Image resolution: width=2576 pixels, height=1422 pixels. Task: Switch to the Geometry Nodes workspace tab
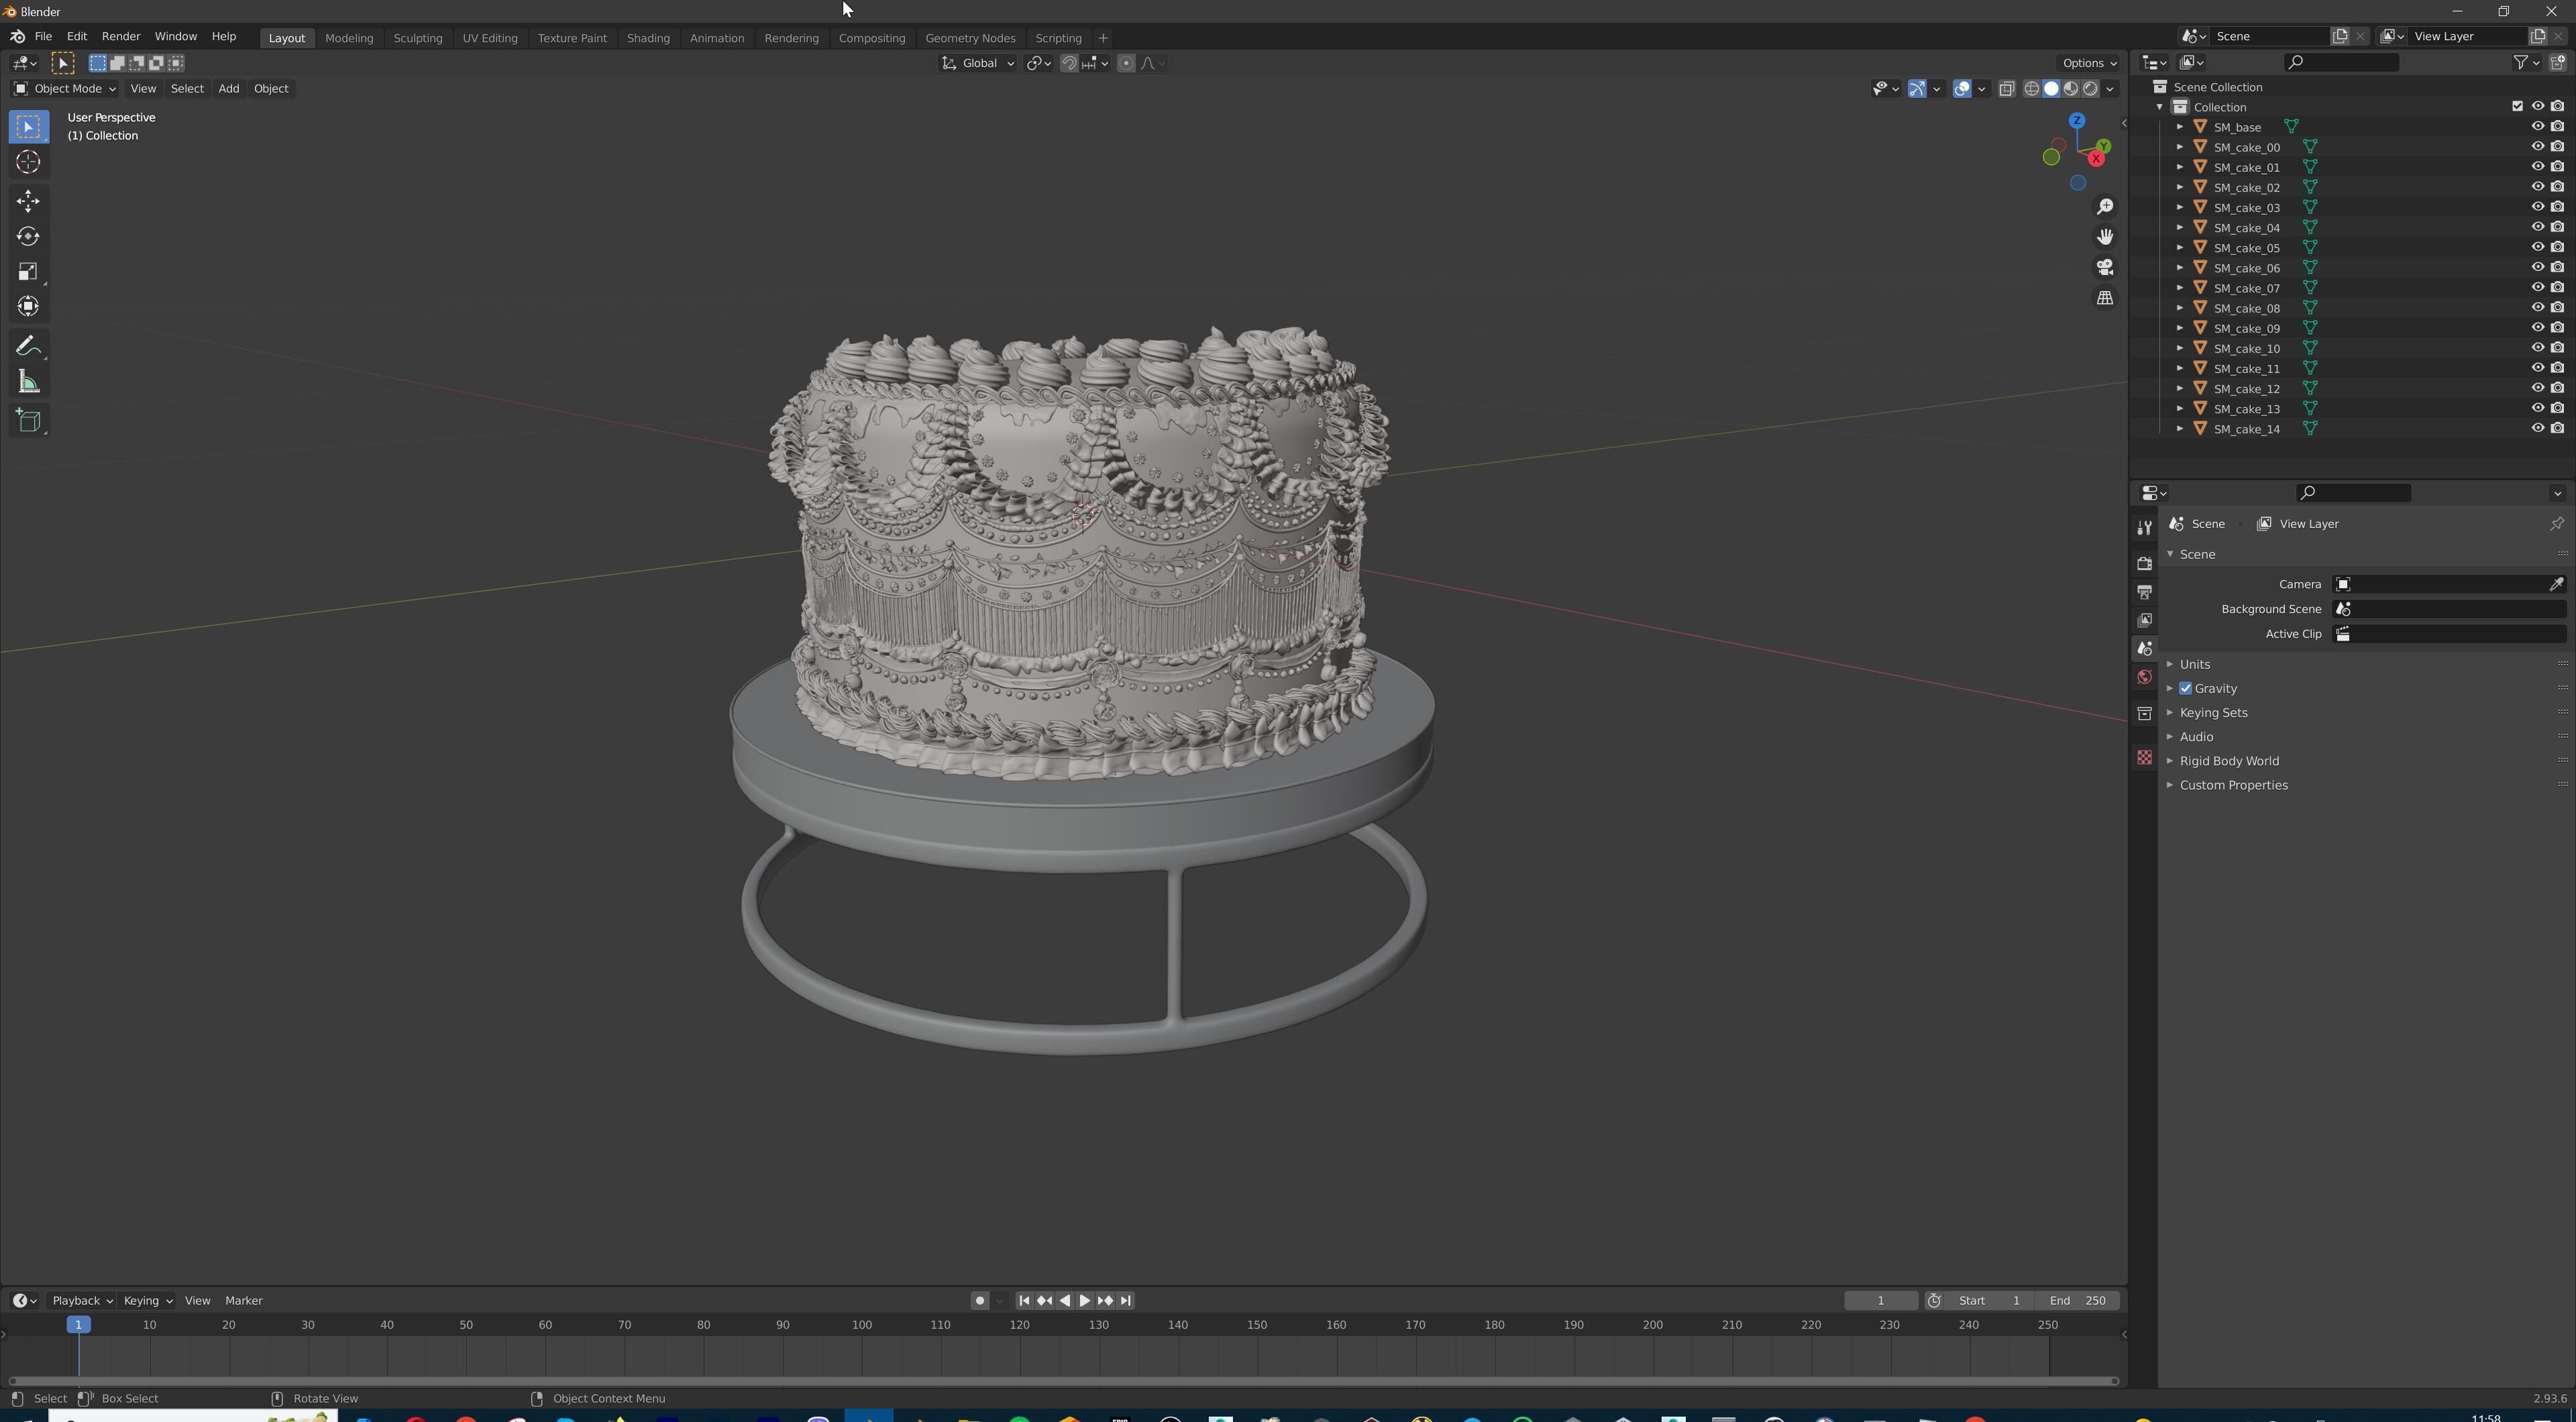tap(970, 38)
